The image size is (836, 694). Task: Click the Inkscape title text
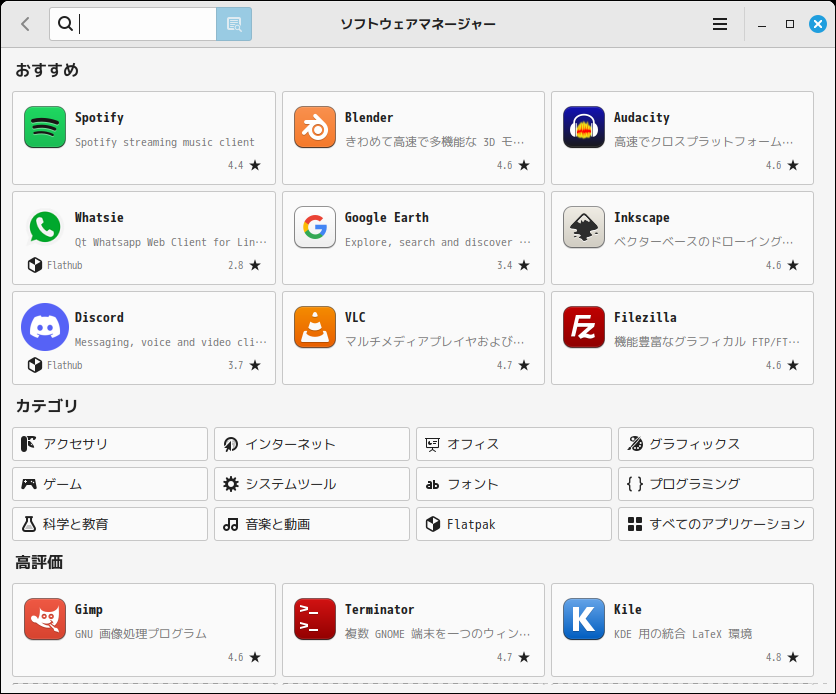[x=641, y=217]
